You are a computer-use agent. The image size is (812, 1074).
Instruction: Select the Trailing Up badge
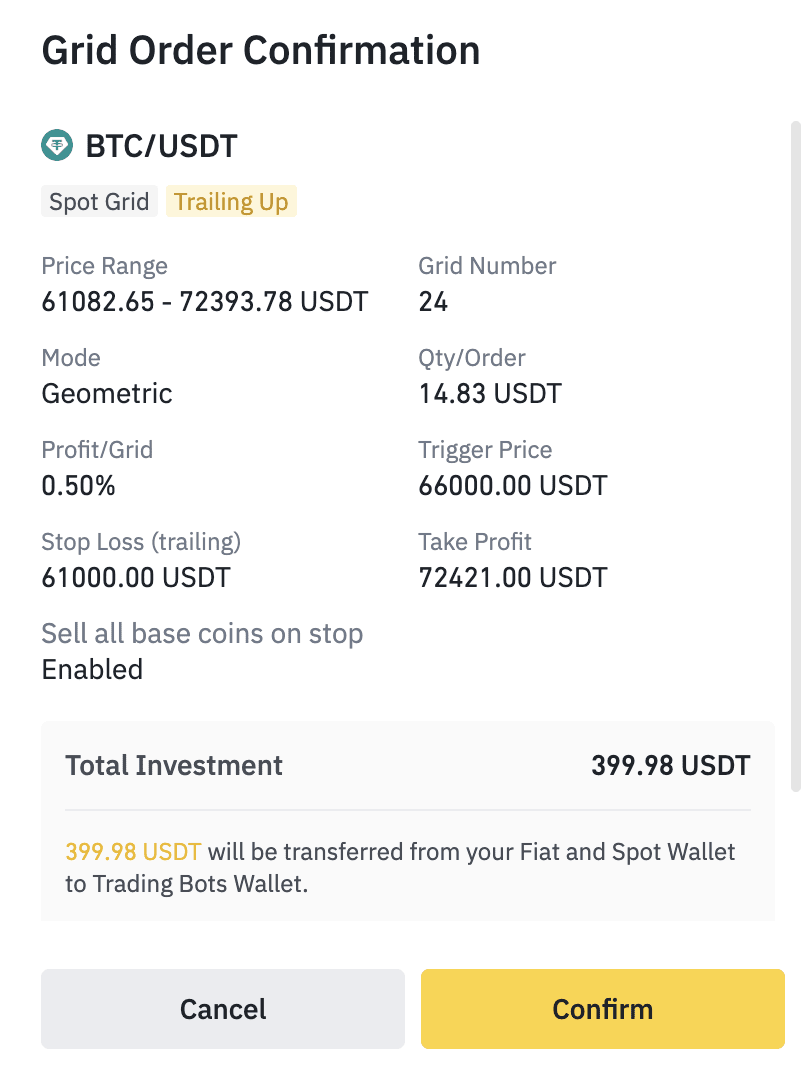click(231, 202)
